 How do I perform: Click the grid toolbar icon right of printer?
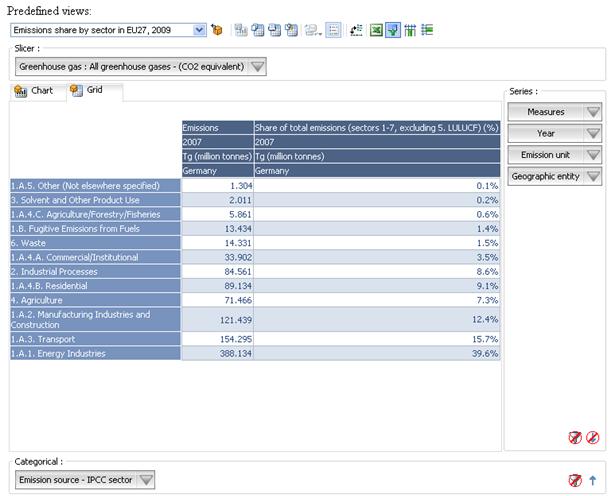[292, 30]
